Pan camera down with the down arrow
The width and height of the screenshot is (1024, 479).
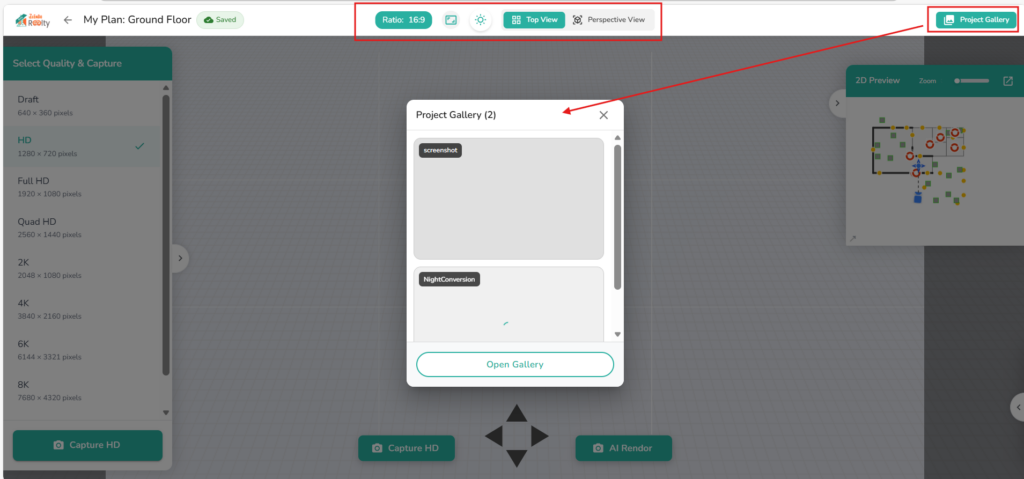tap(516, 458)
